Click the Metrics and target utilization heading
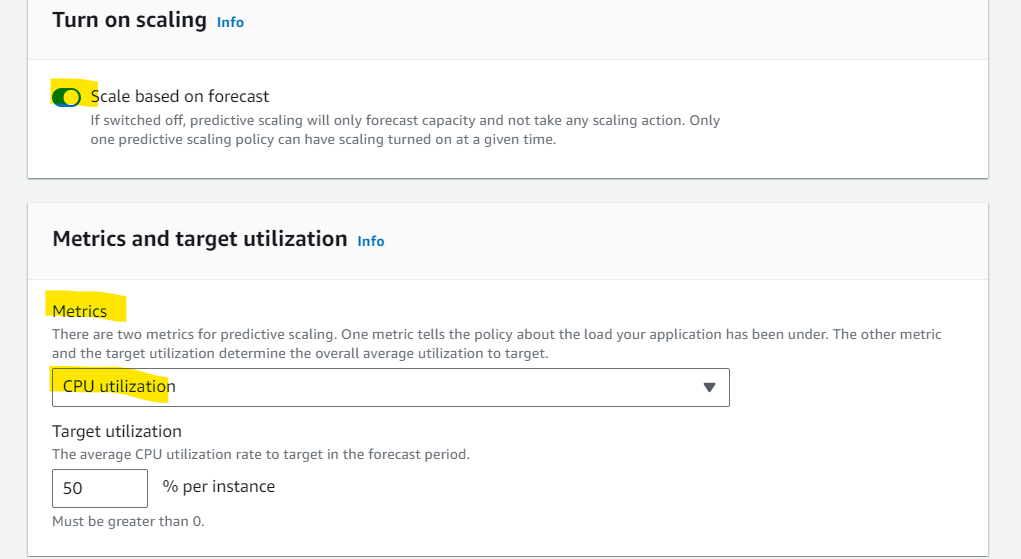1021x559 pixels. pos(200,239)
